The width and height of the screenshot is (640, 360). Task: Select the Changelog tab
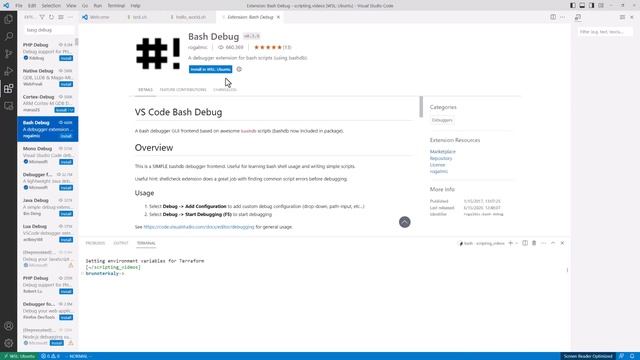tap(225, 89)
